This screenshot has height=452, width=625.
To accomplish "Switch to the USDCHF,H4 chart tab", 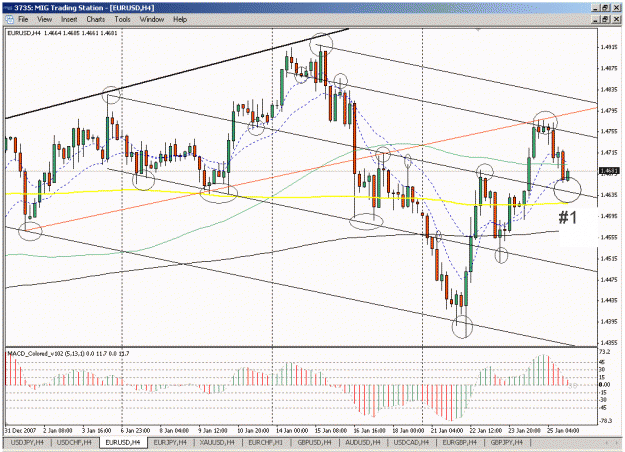I will pos(74,442).
